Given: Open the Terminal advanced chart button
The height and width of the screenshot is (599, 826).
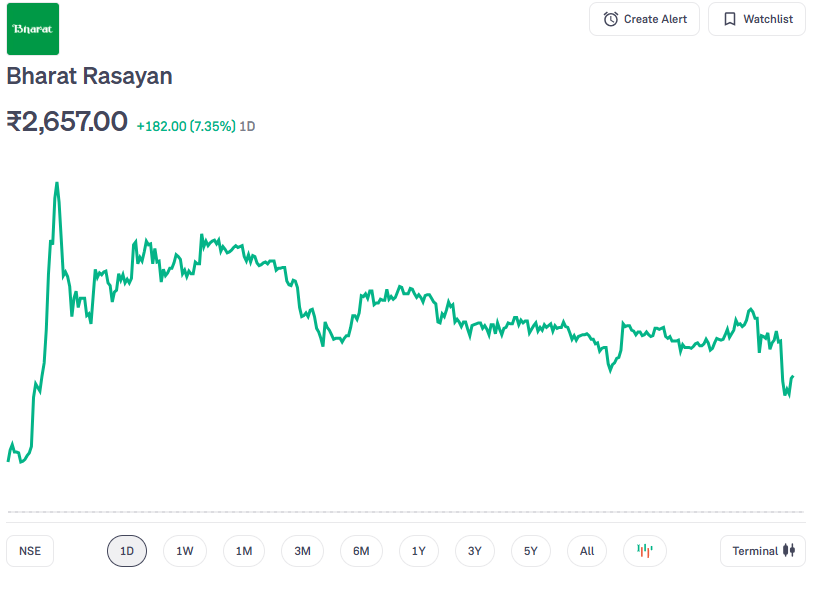Looking at the screenshot, I should [762, 551].
